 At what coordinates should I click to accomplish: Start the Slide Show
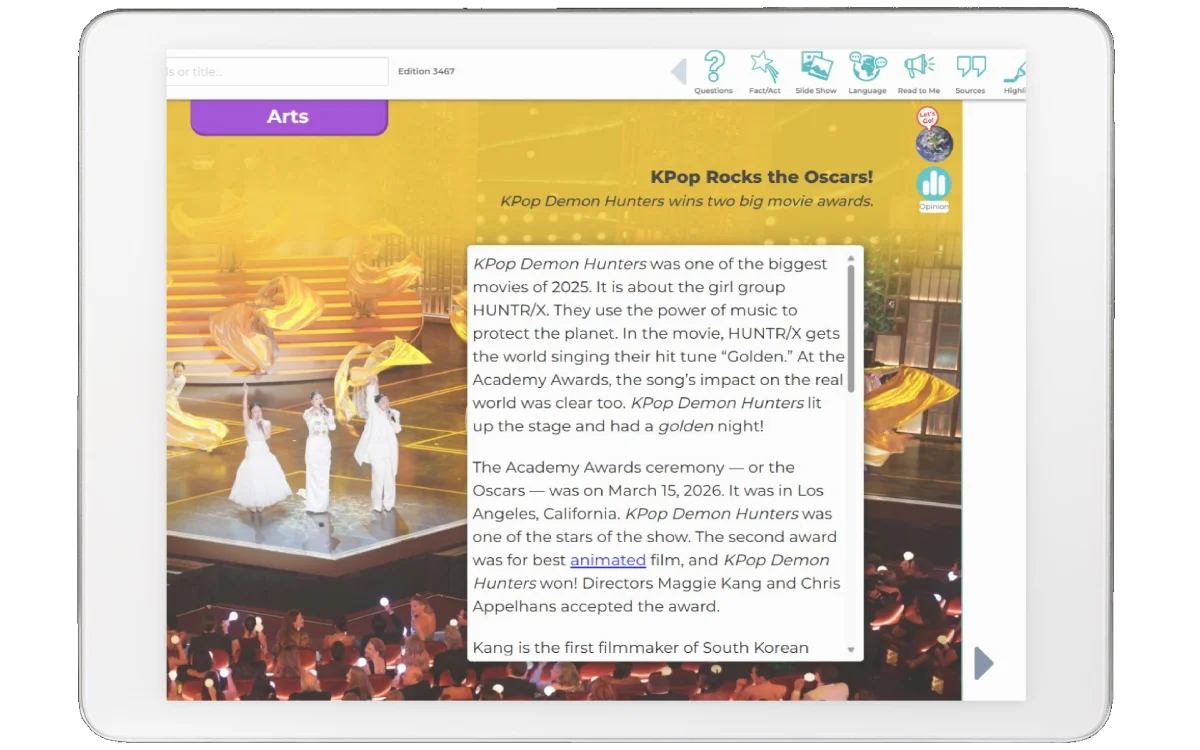[x=816, y=72]
